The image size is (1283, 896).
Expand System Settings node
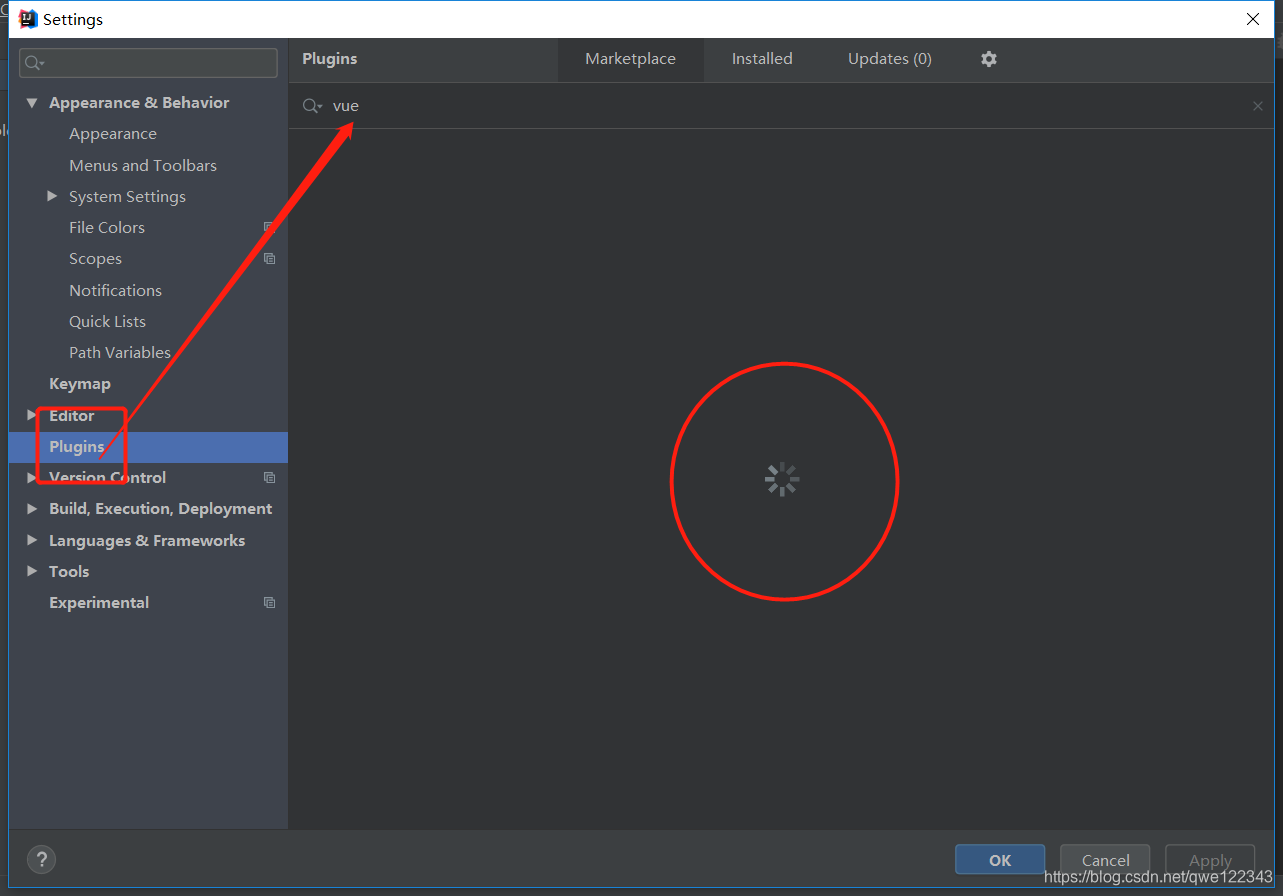click(x=52, y=197)
